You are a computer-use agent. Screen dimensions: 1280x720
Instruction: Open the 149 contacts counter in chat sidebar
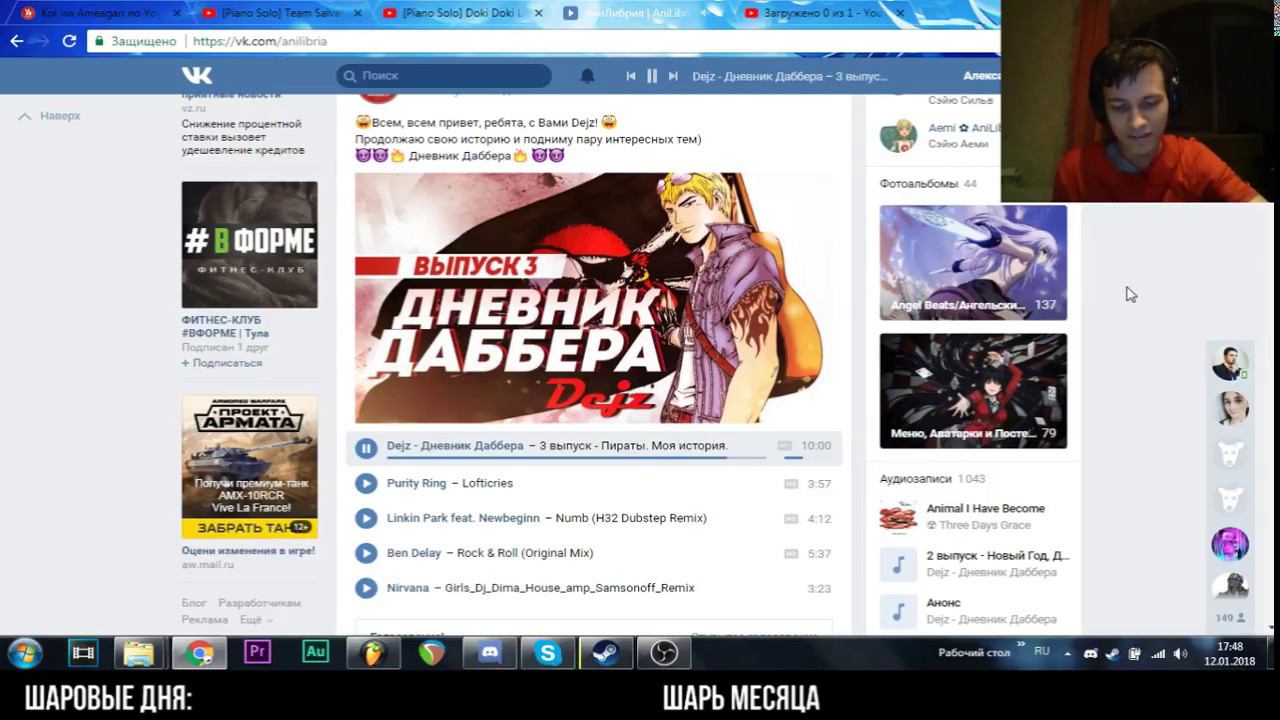pyautogui.click(x=1230, y=618)
